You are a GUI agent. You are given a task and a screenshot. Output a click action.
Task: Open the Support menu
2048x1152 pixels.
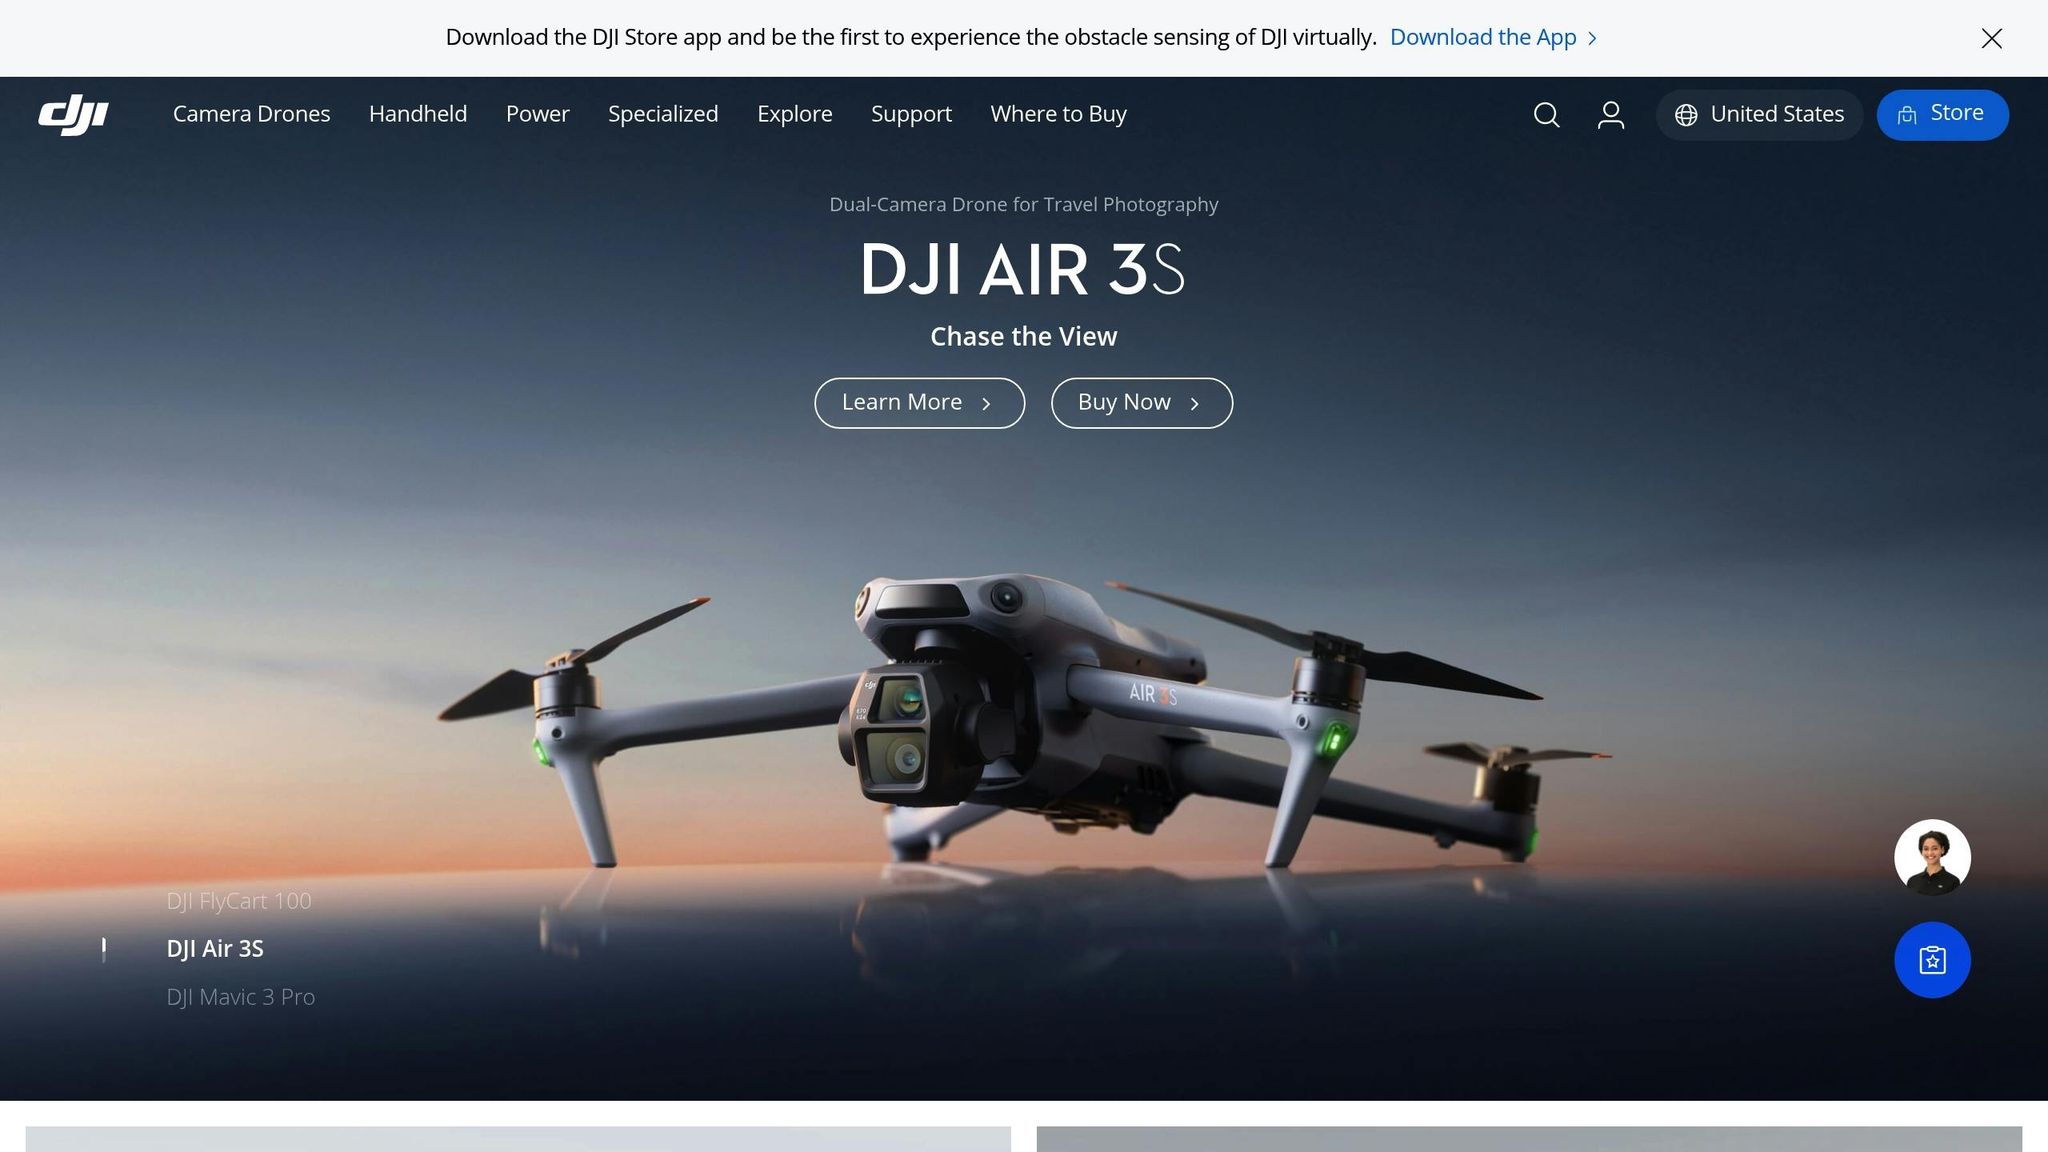pos(911,114)
